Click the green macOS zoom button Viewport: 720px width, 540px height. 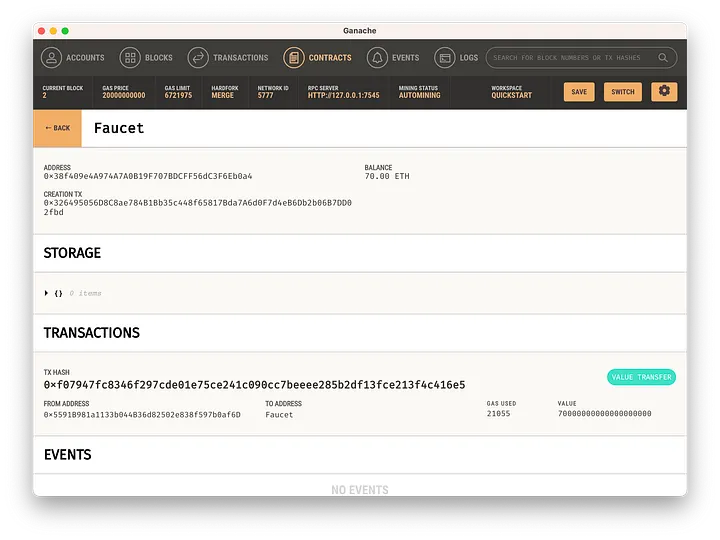[65, 31]
